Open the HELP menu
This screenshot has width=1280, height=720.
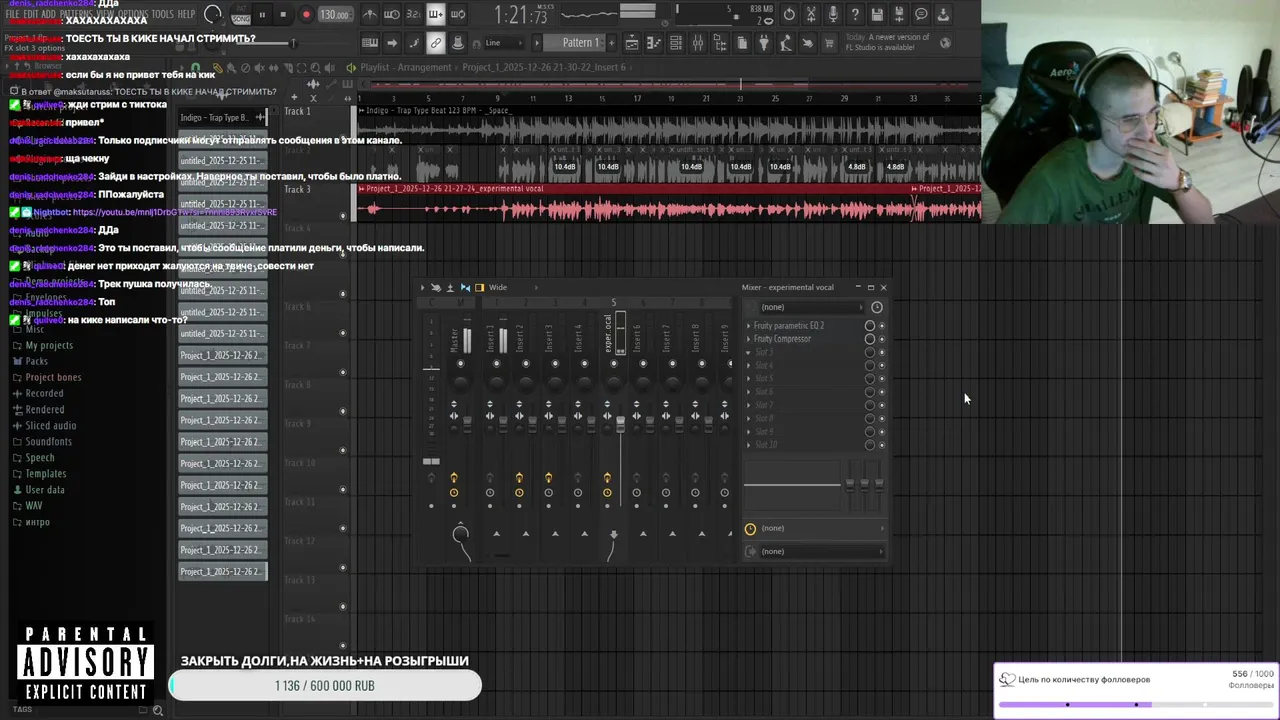[186, 14]
